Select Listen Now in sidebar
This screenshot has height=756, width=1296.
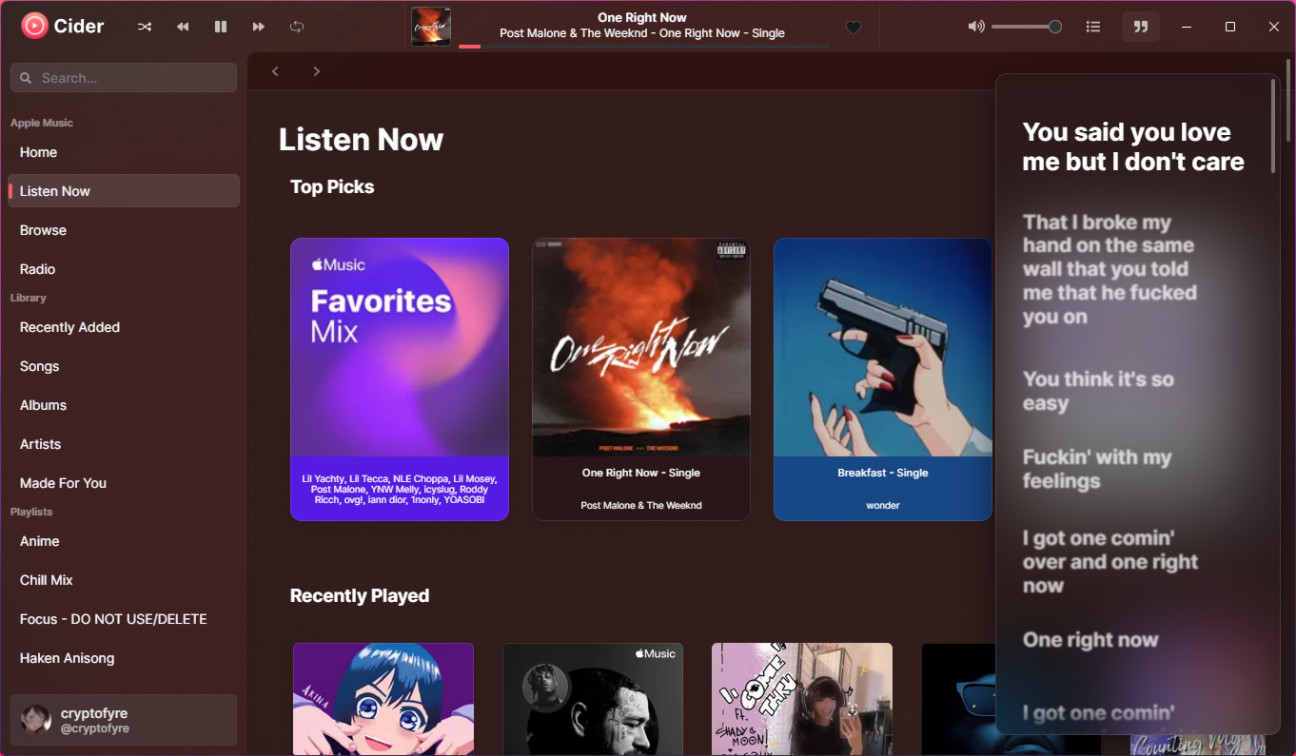tap(124, 191)
